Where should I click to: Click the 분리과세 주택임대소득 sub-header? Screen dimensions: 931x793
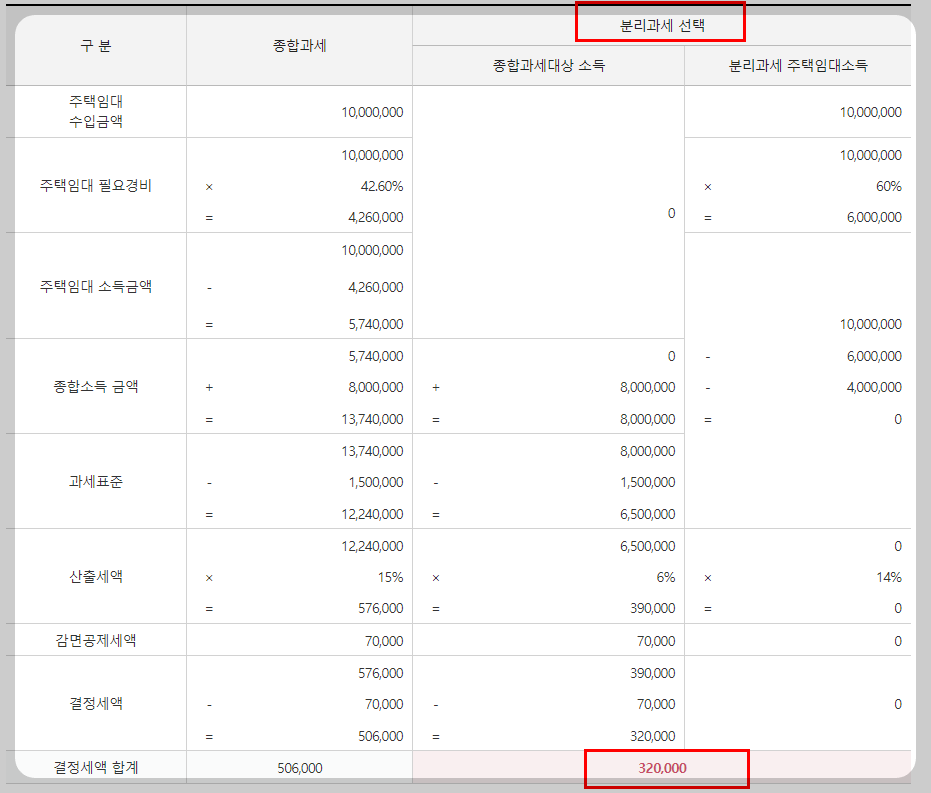[797, 65]
